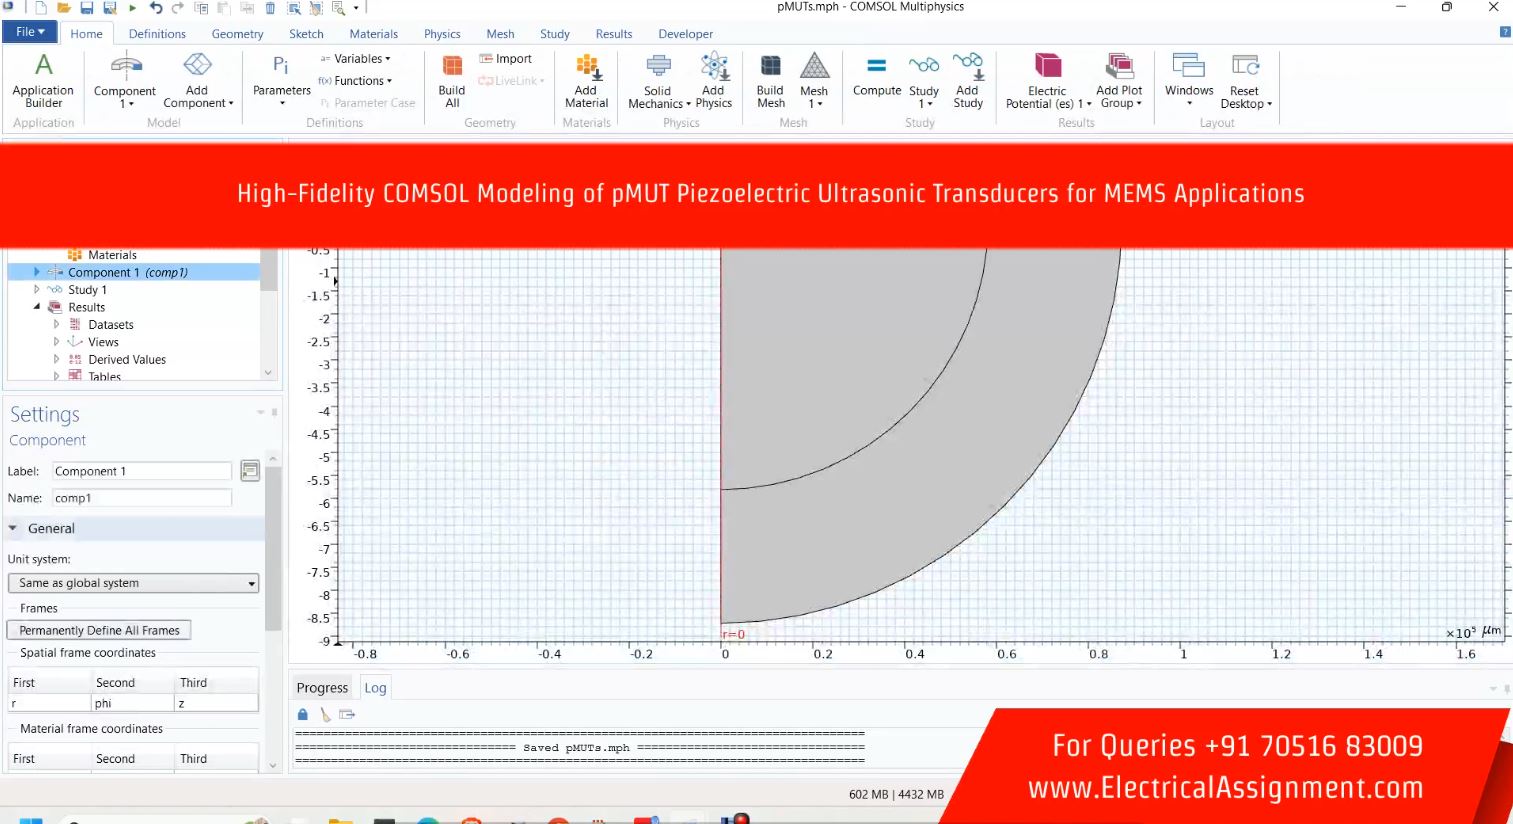
Task: Expand the Study 1 tree node
Action: coord(37,290)
